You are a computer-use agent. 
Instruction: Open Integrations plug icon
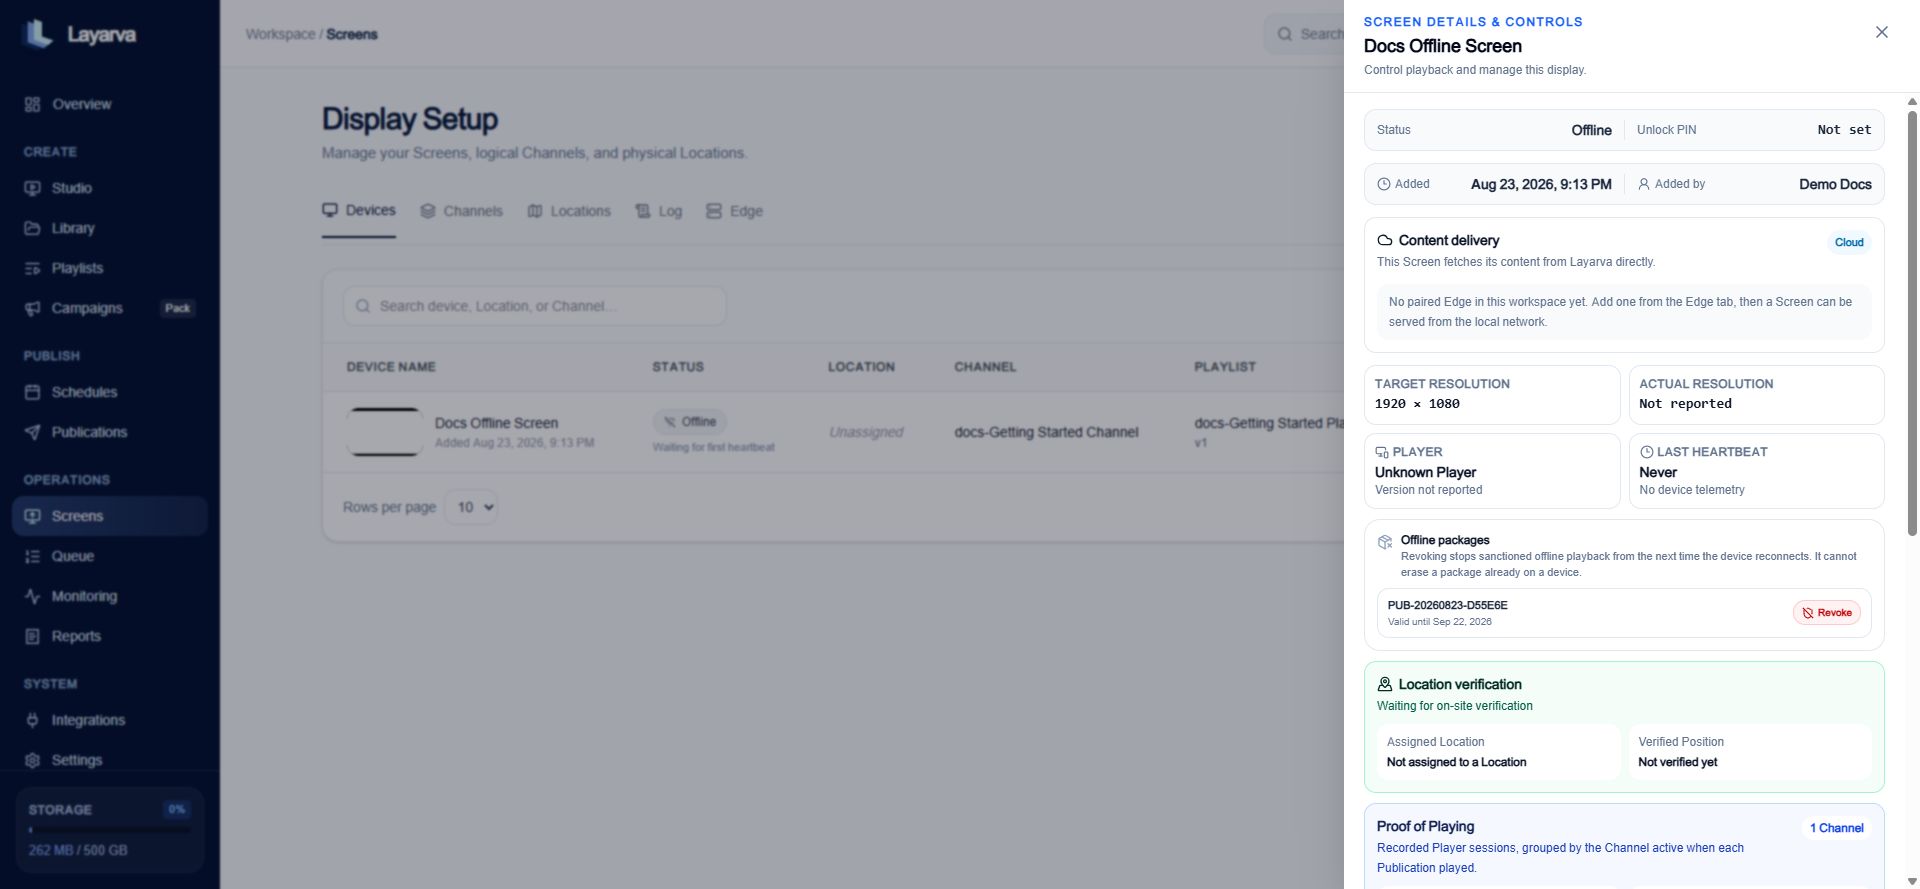coord(33,720)
